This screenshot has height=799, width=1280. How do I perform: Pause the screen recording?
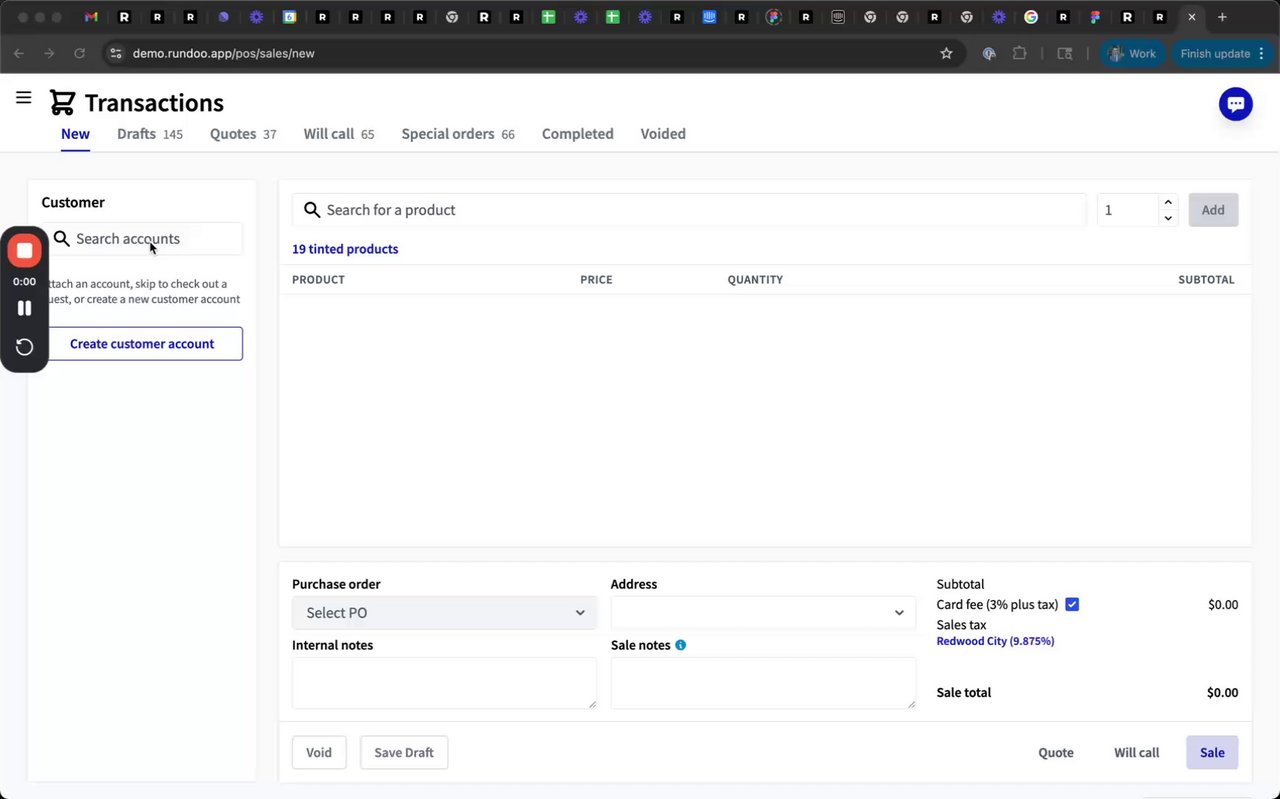[x=25, y=308]
